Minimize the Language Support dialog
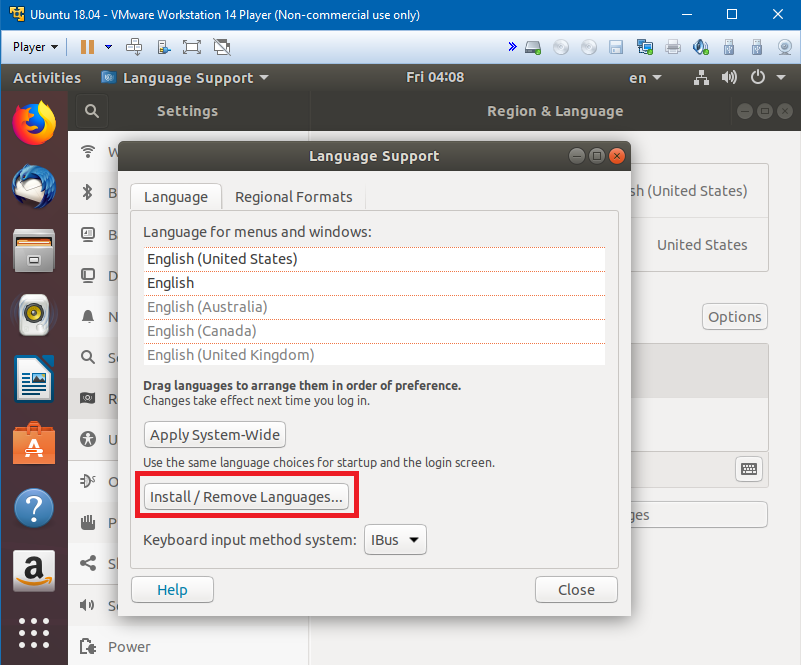The width and height of the screenshot is (801, 665). point(577,156)
